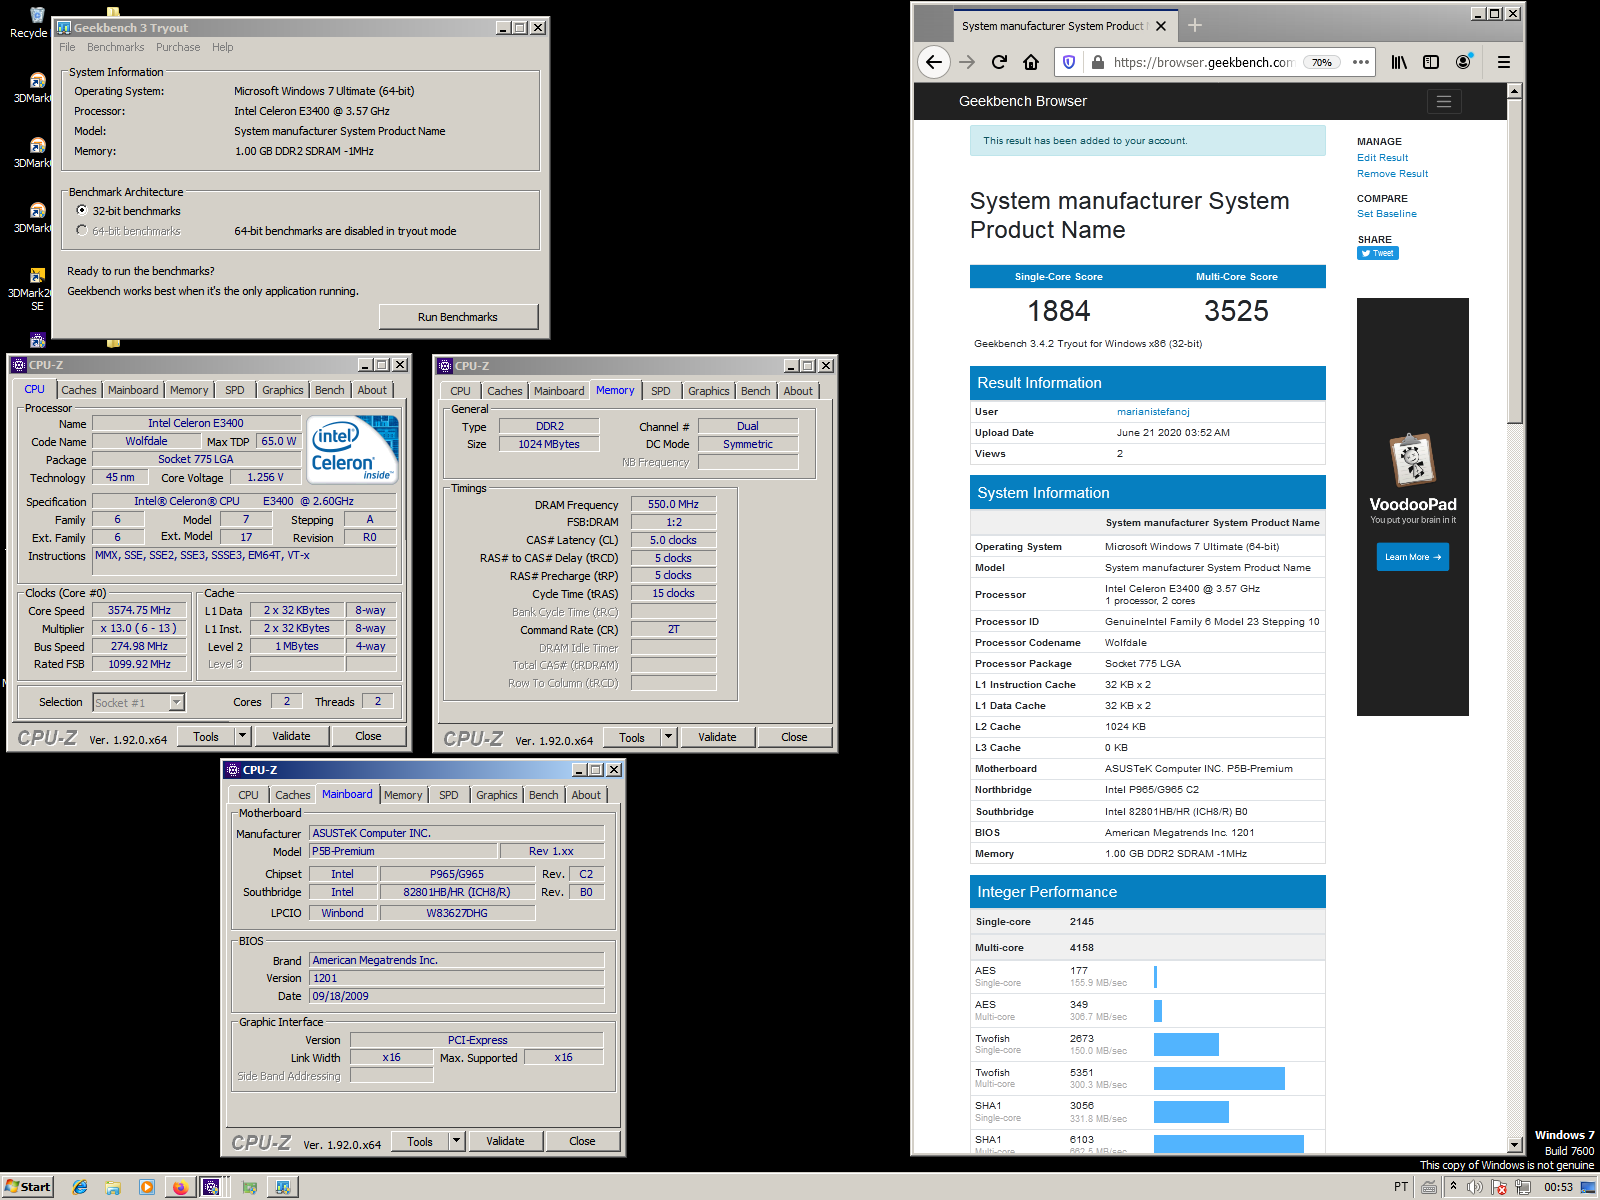Click Validate in CPU-Z CPU window
The height and width of the screenshot is (1200, 1600).
coord(291,736)
